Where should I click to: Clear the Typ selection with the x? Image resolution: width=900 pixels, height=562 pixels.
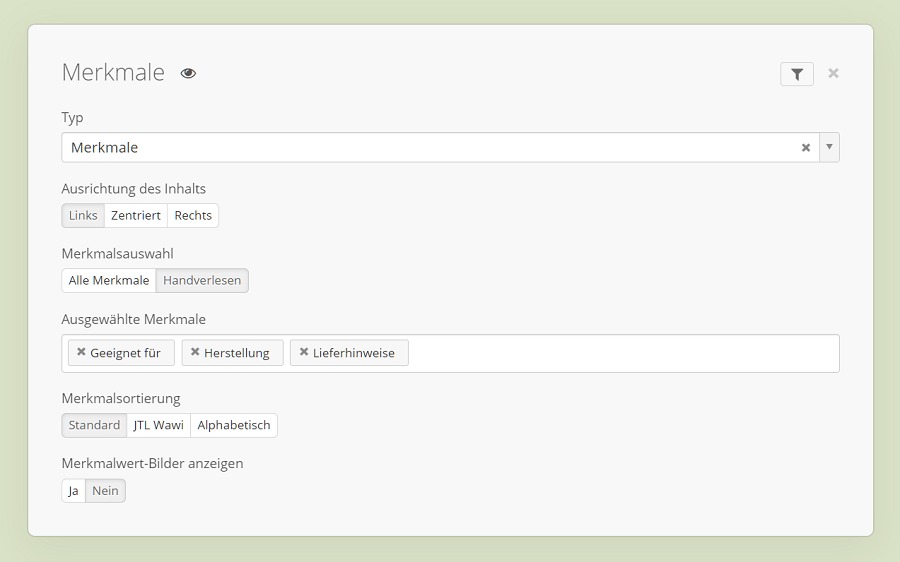click(805, 148)
